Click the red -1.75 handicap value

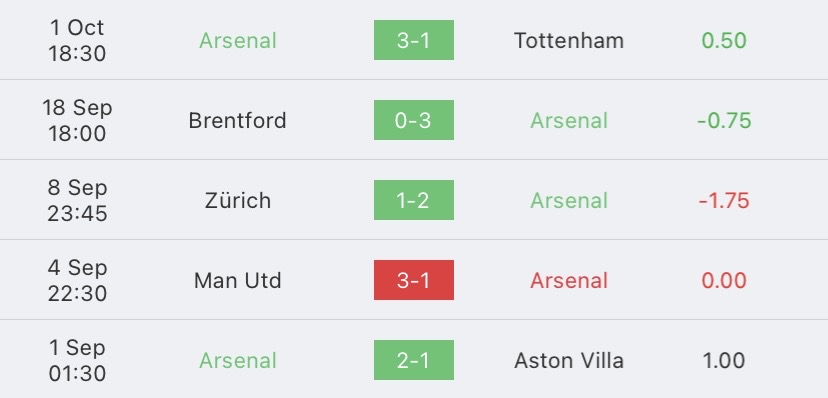pos(724,201)
